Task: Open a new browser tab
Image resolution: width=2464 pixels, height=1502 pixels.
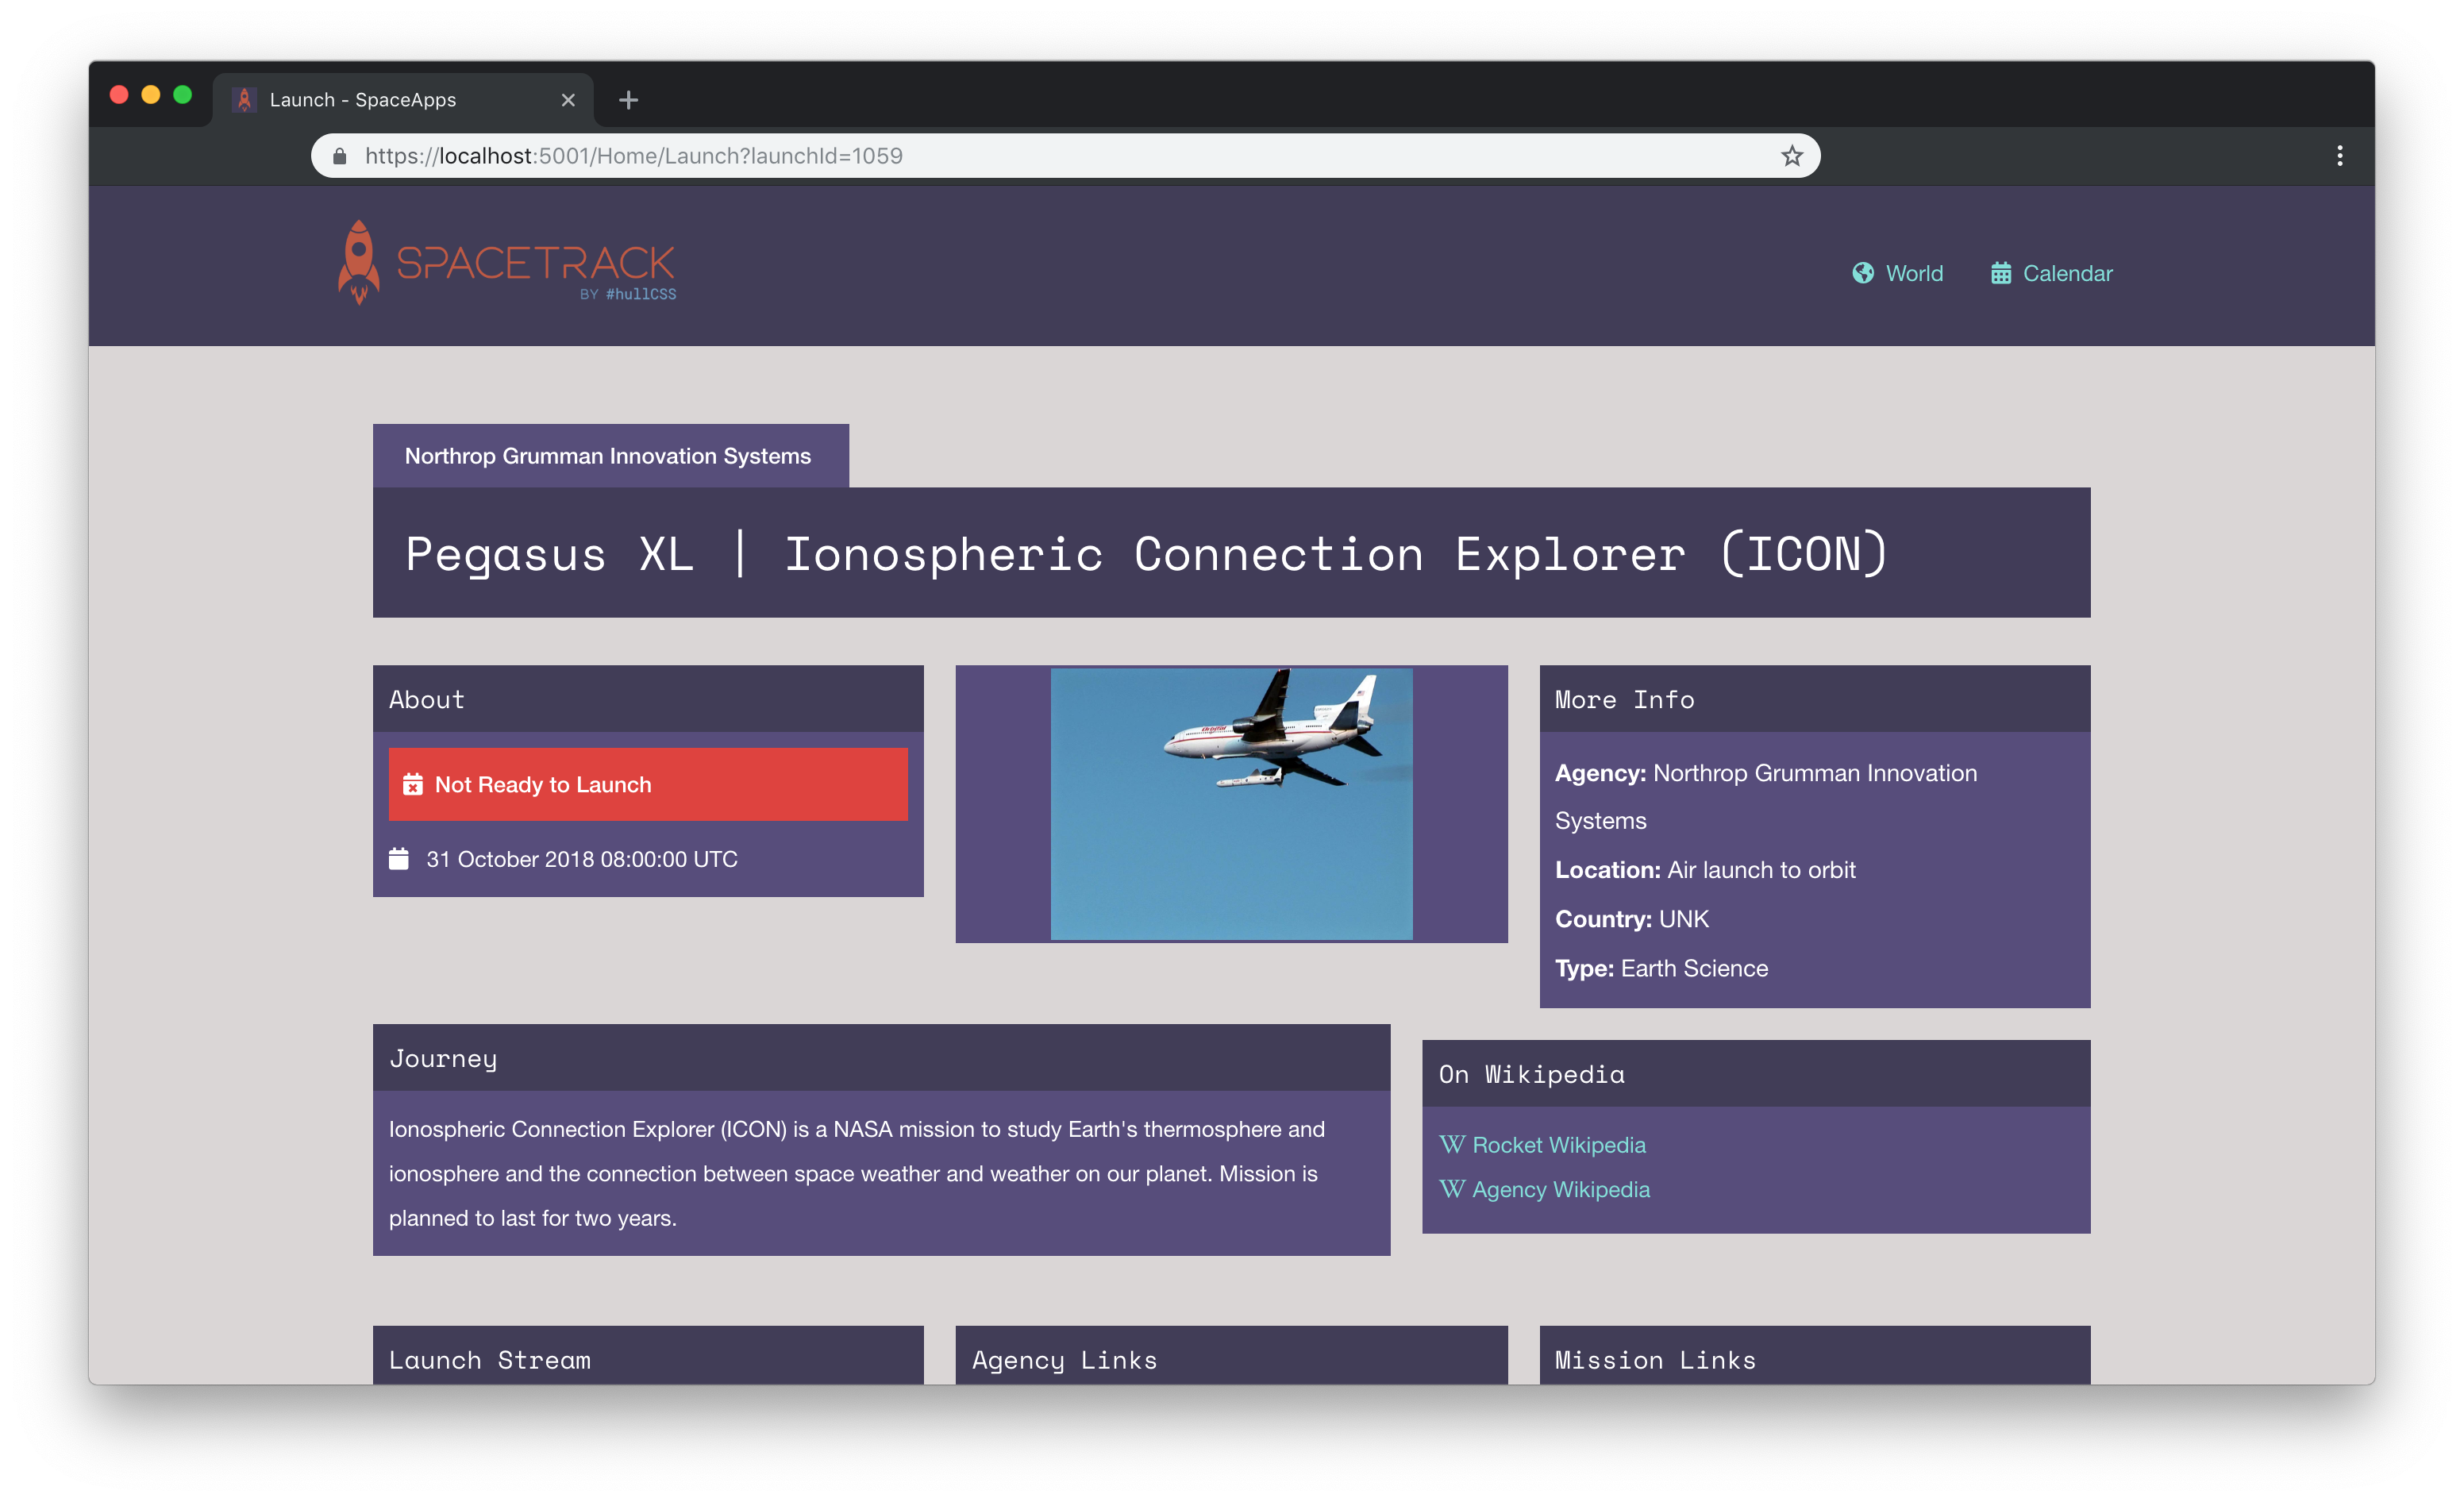Action: tap(628, 100)
